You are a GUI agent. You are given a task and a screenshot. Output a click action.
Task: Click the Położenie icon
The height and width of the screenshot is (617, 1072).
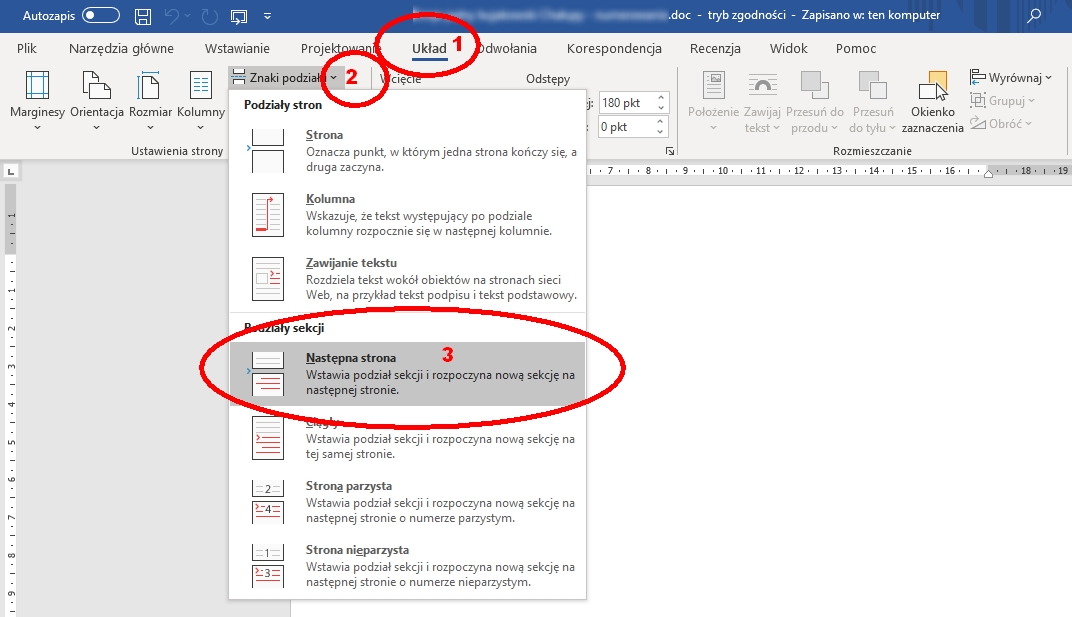tap(713, 86)
